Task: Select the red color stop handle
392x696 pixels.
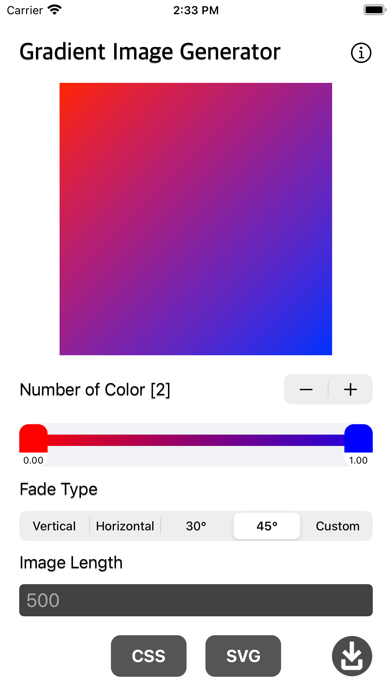Action: (33, 438)
